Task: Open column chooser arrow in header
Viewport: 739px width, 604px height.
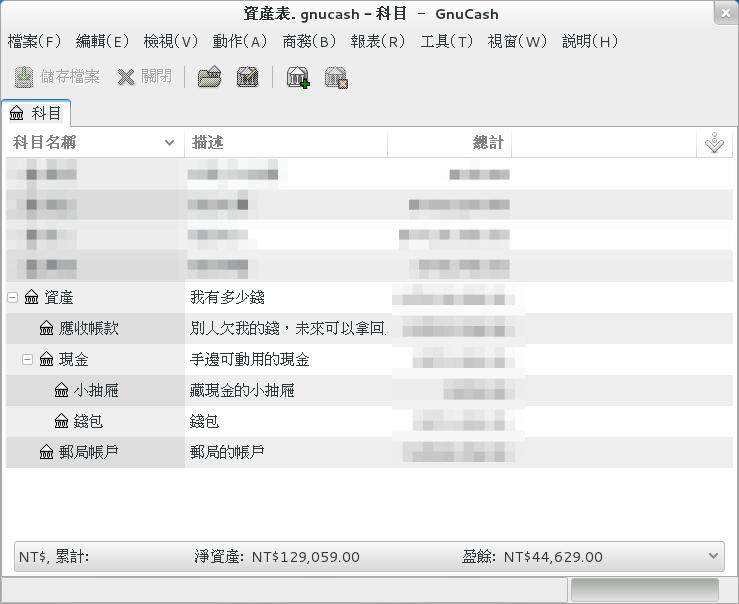Action: pos(714,143)
